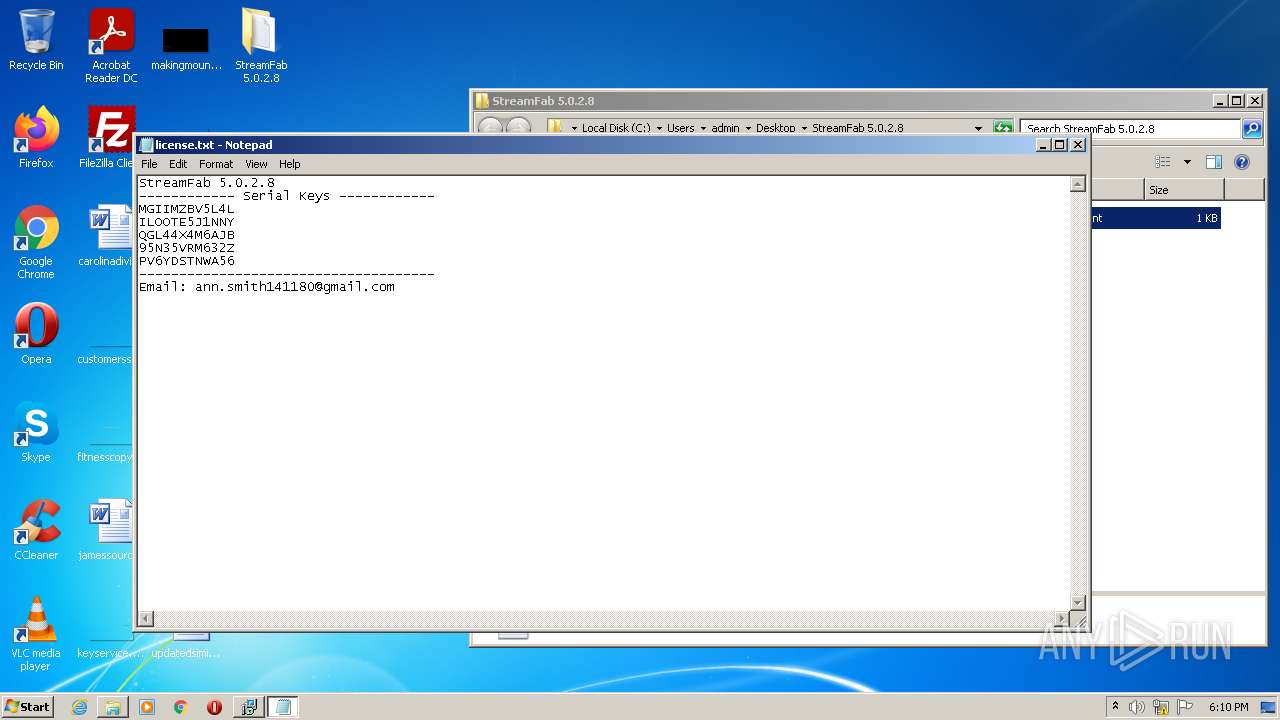This screenshot has height=720, width=1280.
Task: Expand the admin breadcrumb arrow
Action: [x=748, y=128]
